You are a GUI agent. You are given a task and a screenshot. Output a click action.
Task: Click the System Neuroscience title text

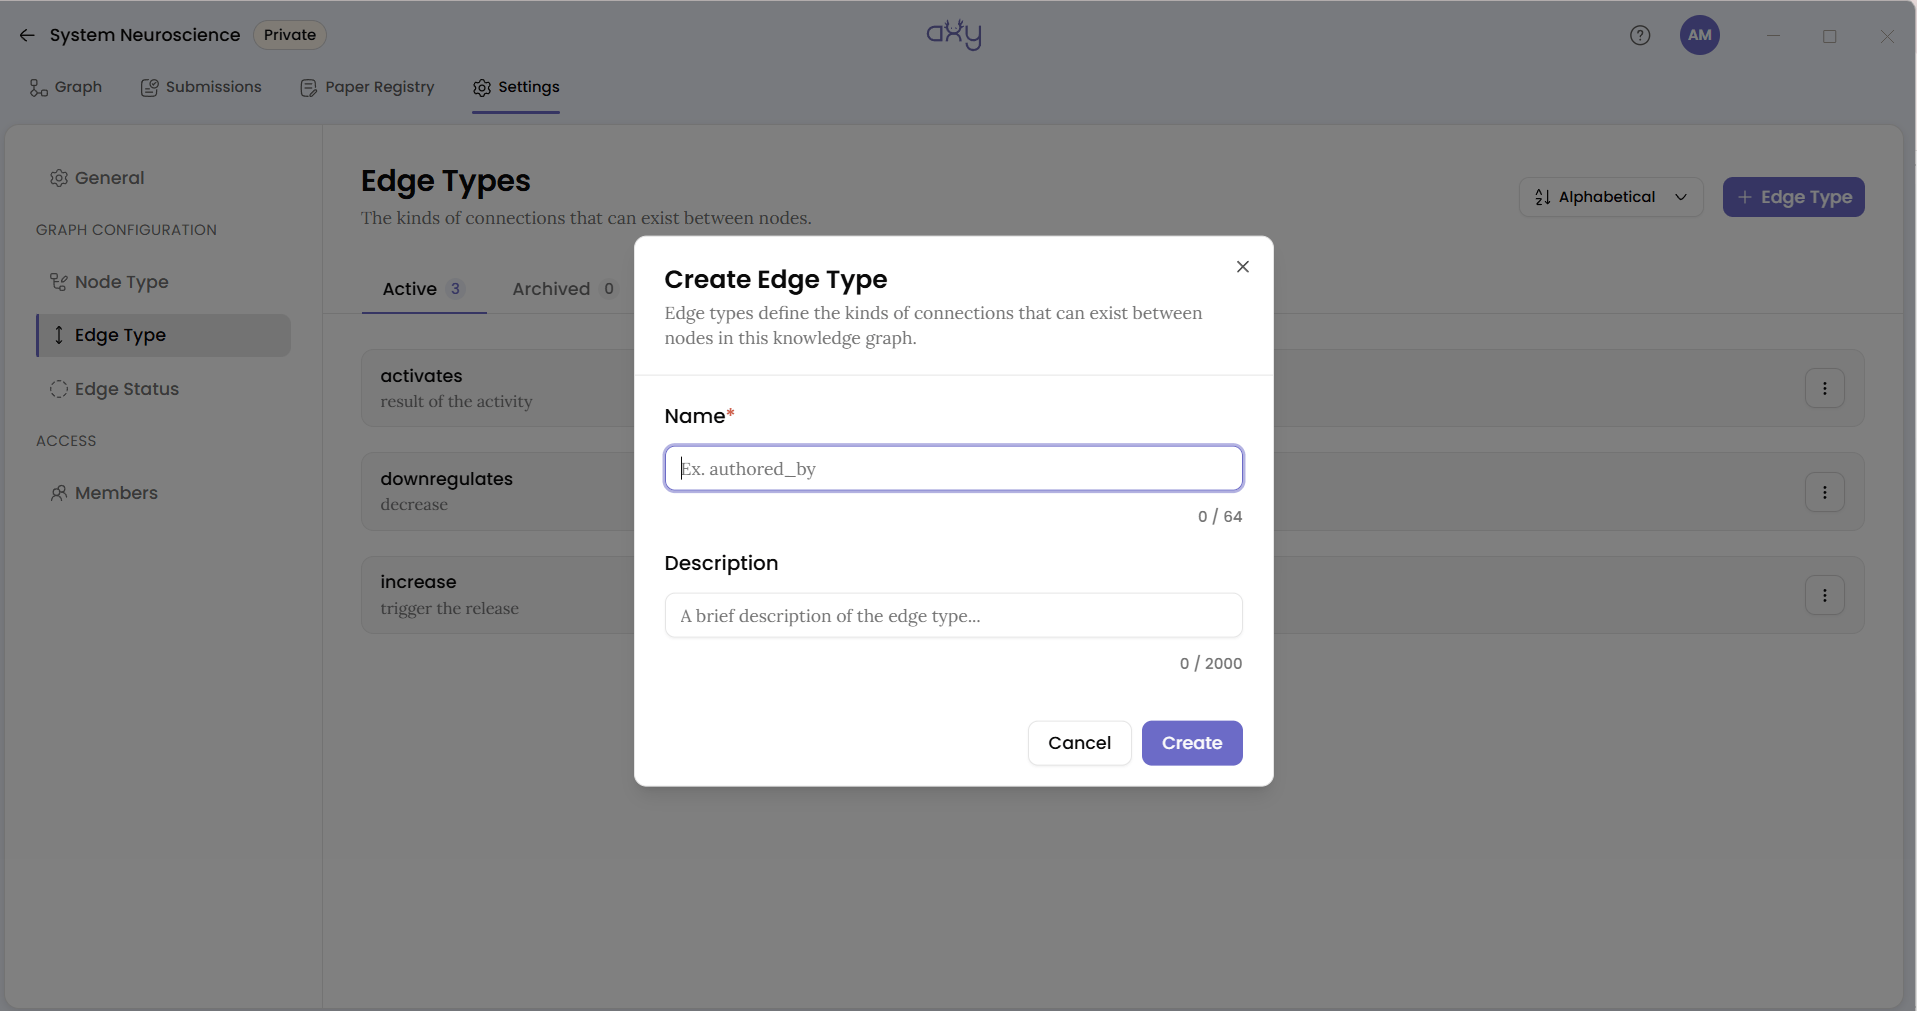[x=145, y=35]
